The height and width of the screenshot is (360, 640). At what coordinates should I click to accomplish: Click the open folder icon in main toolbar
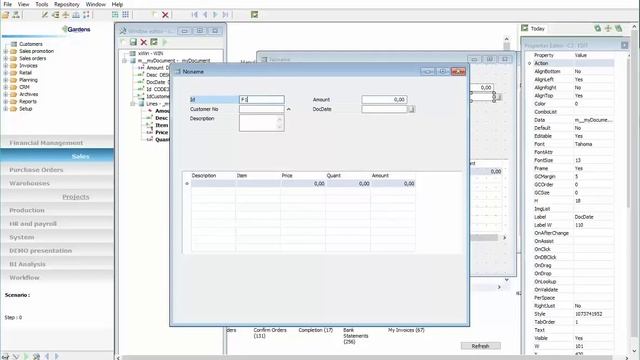click(6, 15)
